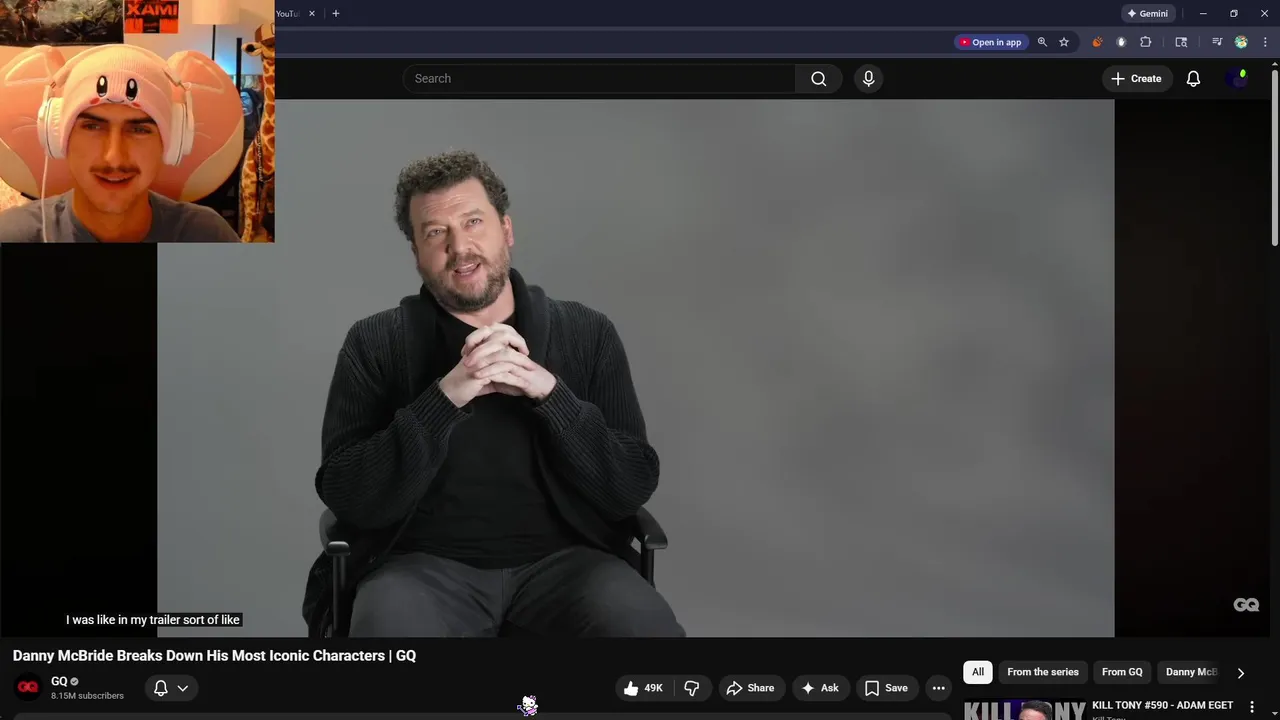Click the video title text
This screenshot has width=1280, height=720.
(214, 656)
